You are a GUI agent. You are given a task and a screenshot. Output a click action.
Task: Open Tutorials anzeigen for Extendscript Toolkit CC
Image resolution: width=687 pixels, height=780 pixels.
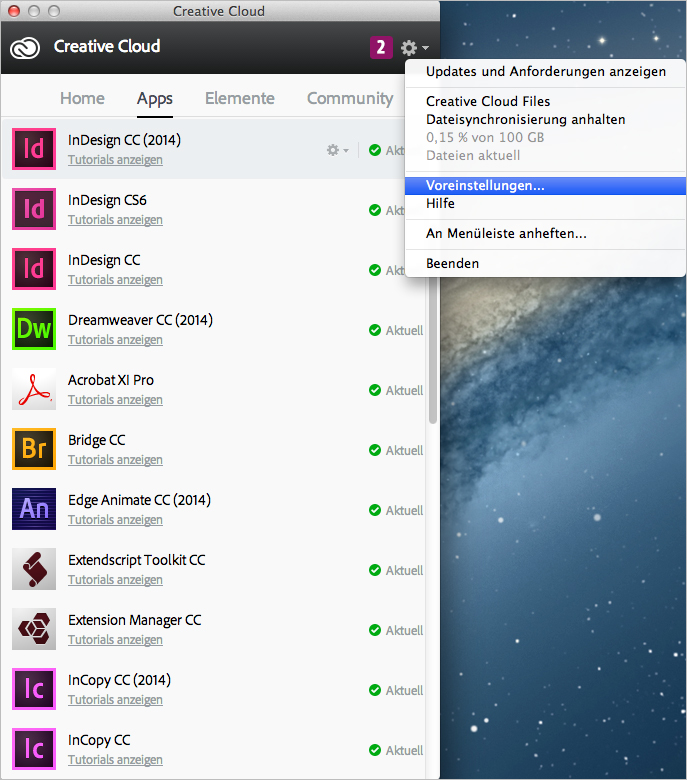point(115,580)
